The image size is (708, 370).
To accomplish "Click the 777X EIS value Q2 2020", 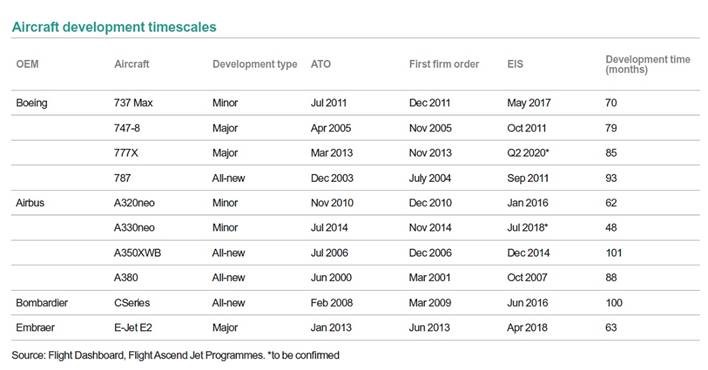I will 528,153.
